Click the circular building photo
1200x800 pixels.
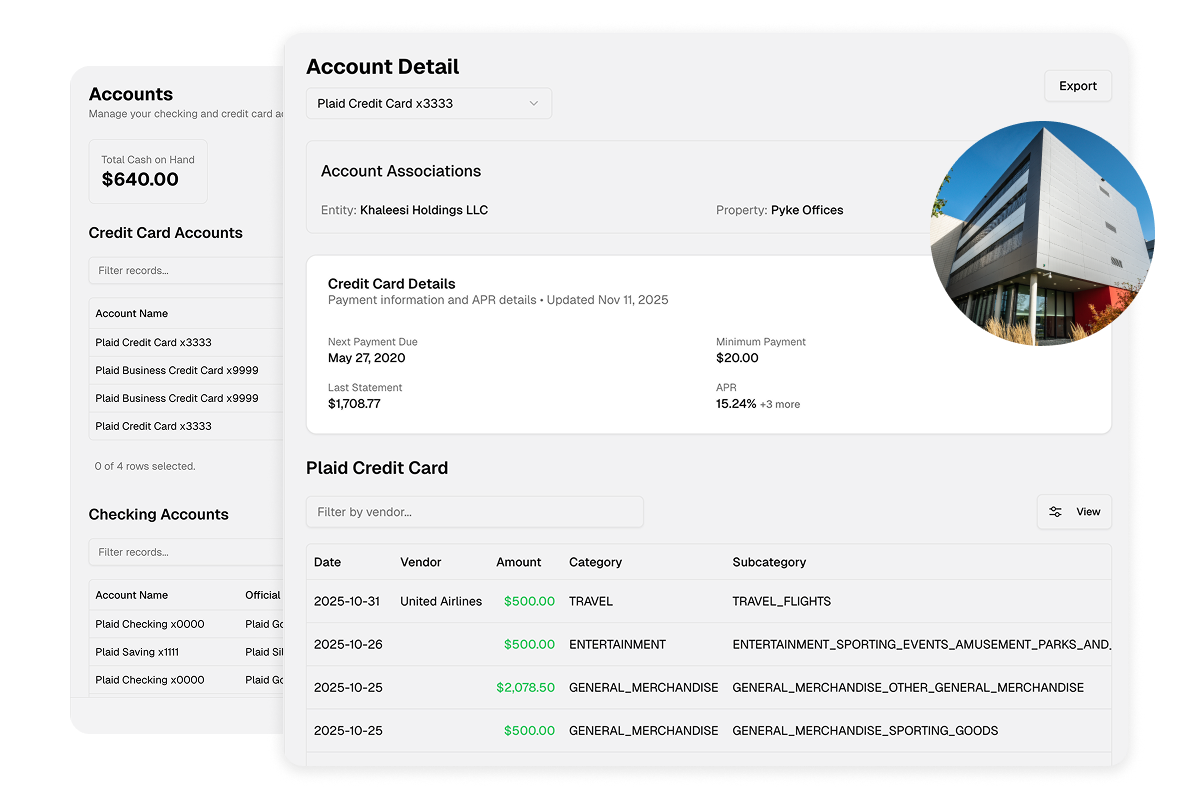click(1042, 233)
